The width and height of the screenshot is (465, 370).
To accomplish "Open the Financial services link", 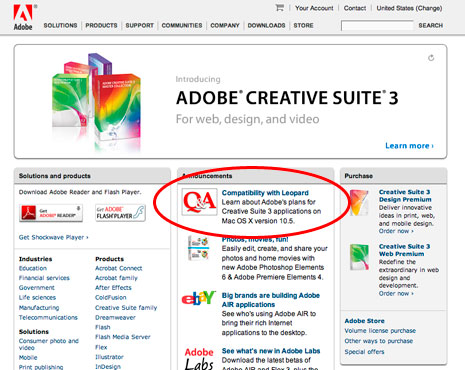I will [44, 278].
